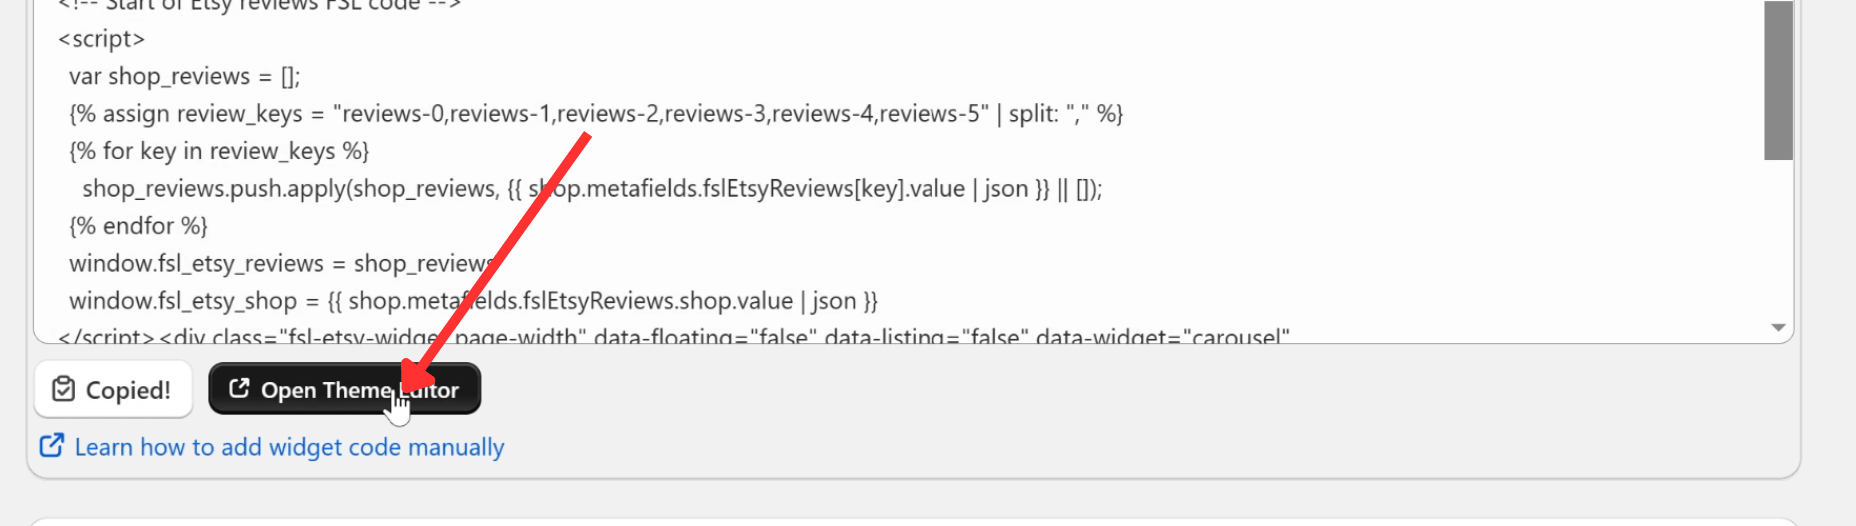Click the 'for key in review_keys' line
This screenshot has width=1856, height=526.
point(219,151)
